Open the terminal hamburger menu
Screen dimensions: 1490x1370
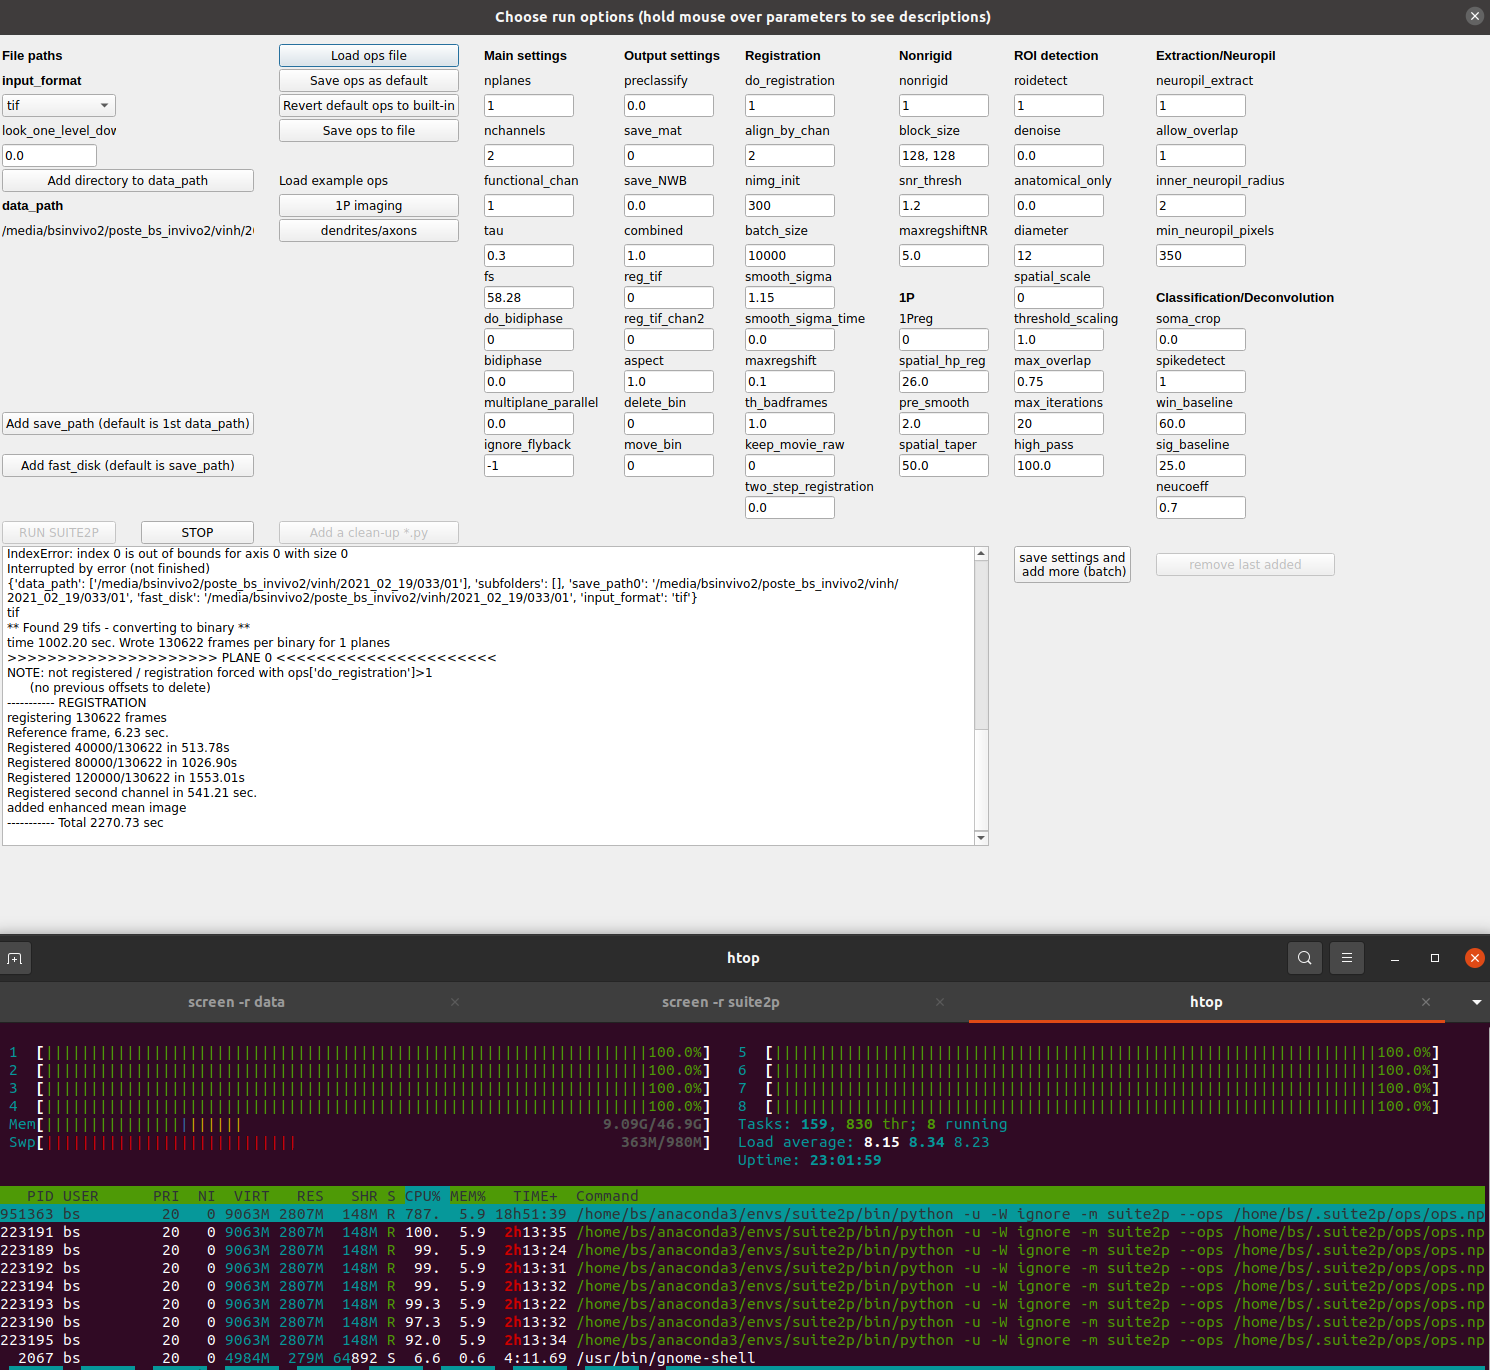(1346, 957)
